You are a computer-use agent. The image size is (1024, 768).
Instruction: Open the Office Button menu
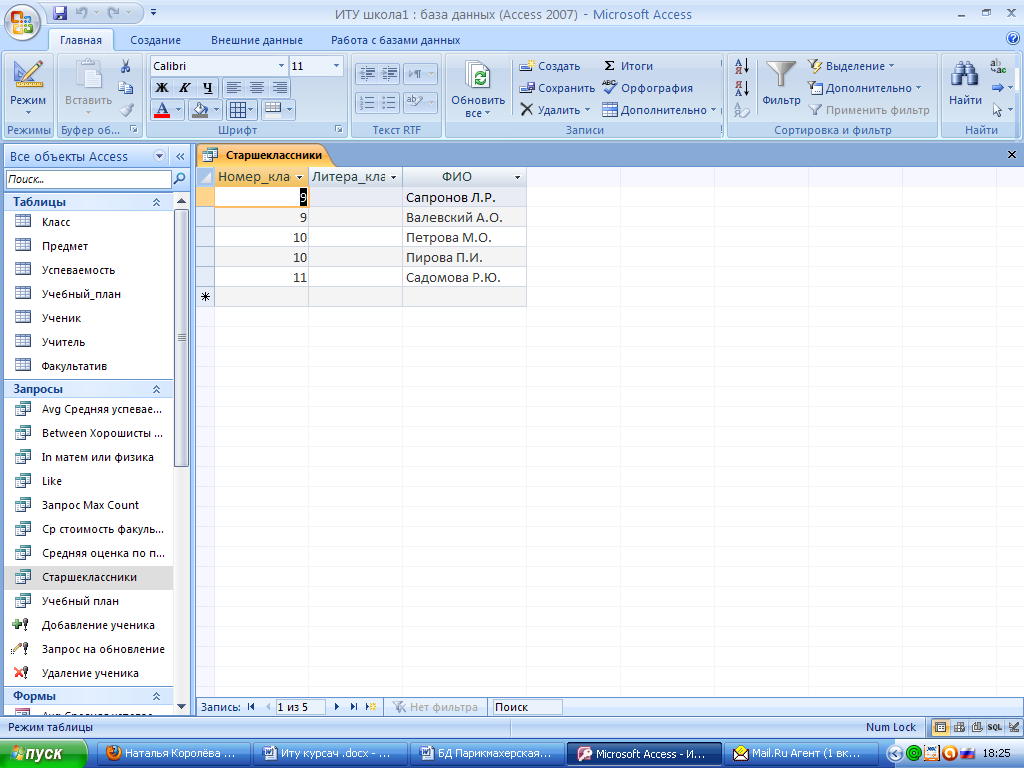(x=23, y=22)
